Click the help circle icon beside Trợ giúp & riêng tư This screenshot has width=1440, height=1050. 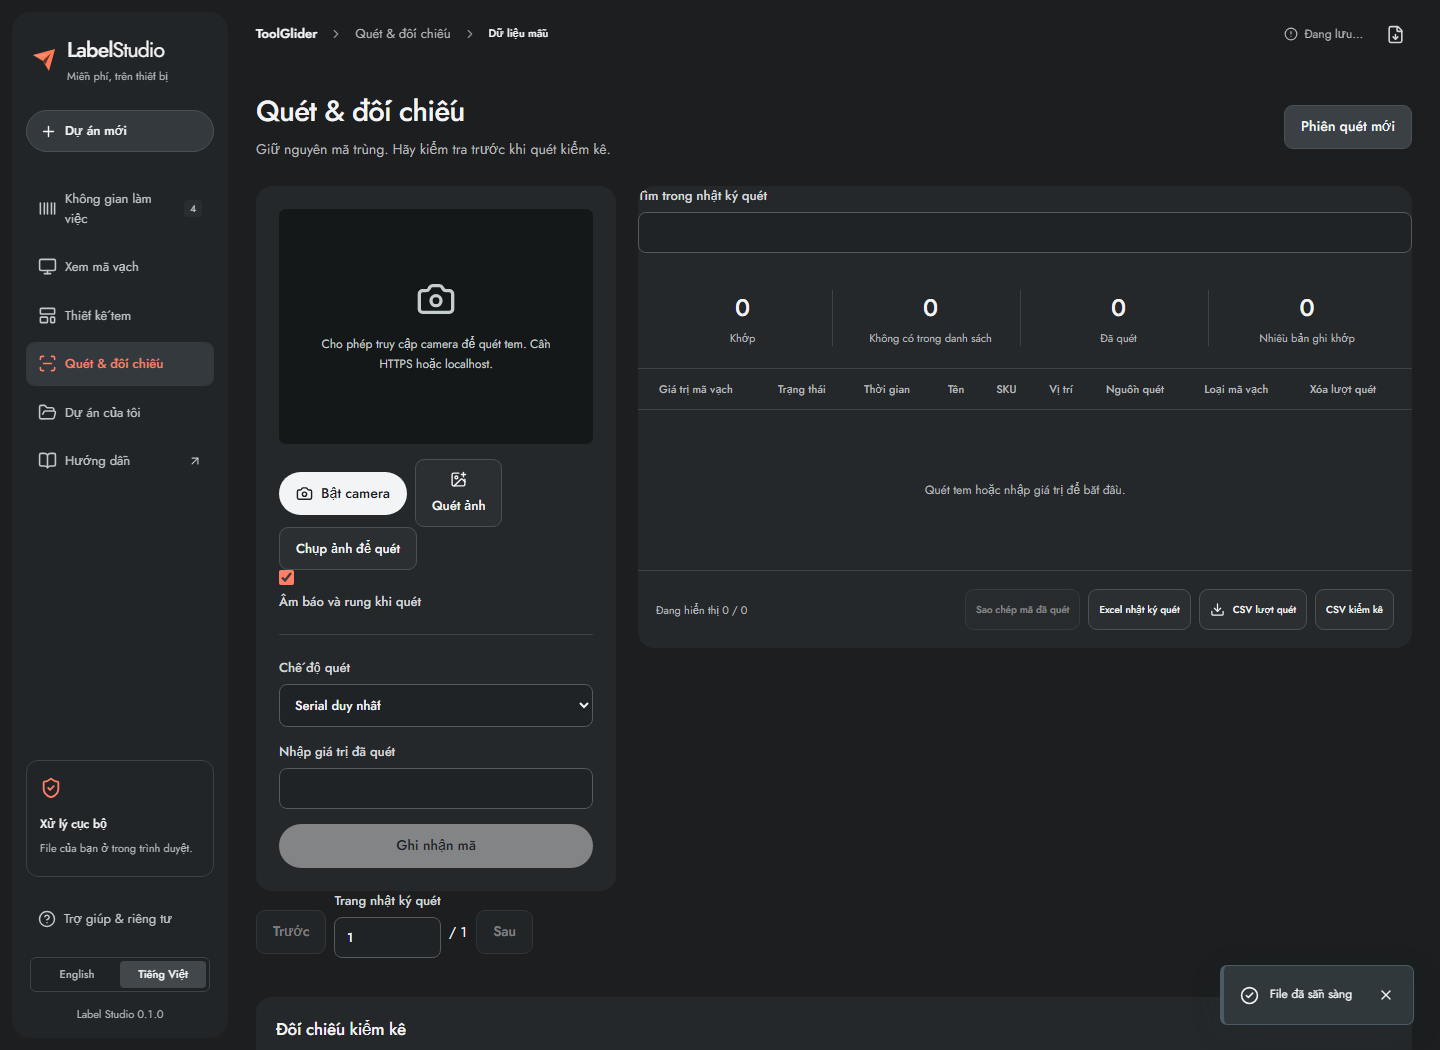coord(47,919)
